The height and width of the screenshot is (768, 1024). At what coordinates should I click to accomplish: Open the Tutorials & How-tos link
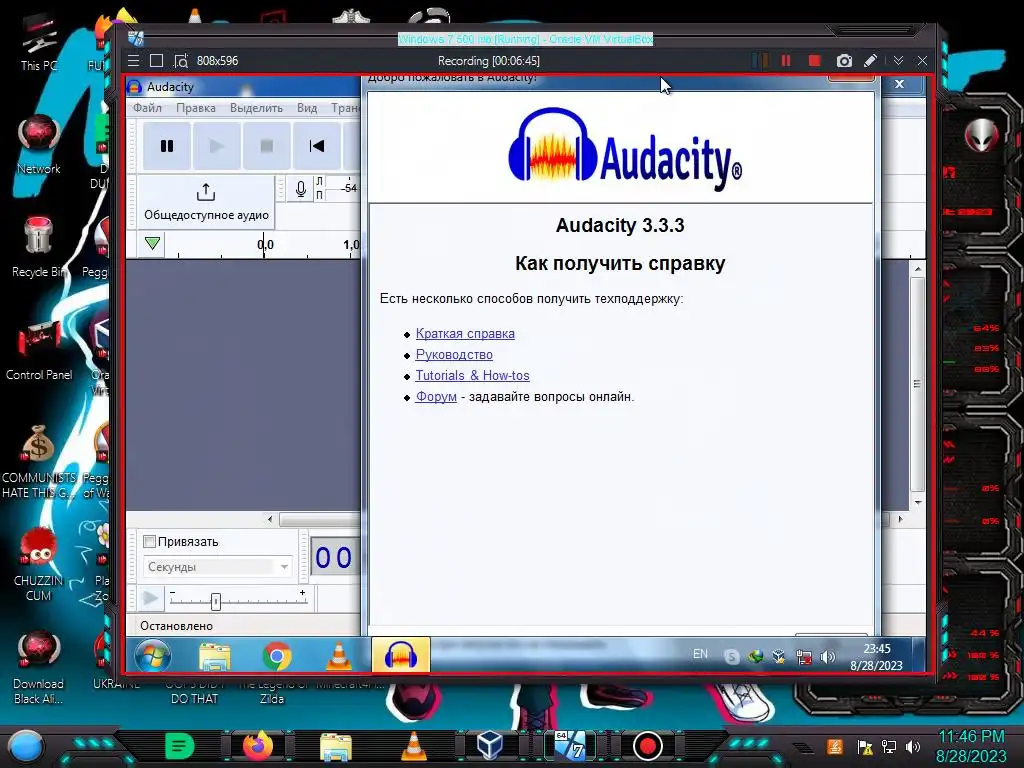pos(472,376)
